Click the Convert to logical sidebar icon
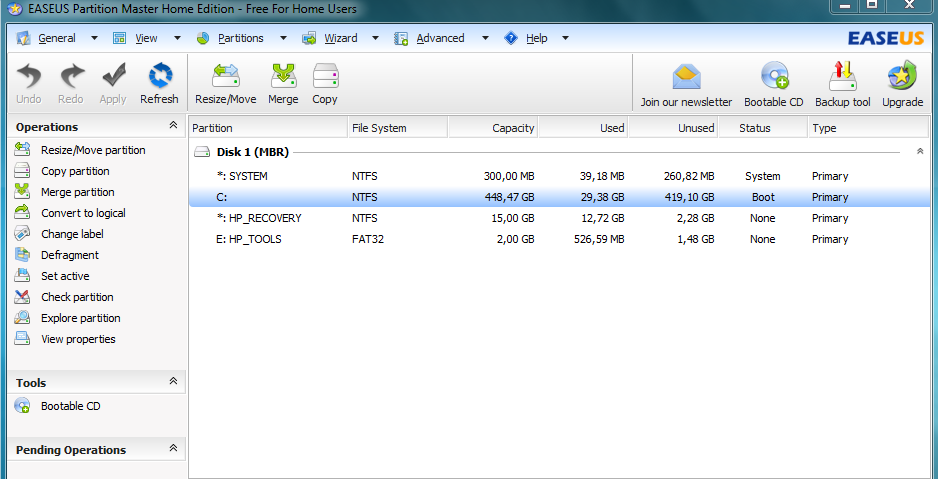Image resolution: width=938 pixels, height=479 pixels. click(22, 213)
